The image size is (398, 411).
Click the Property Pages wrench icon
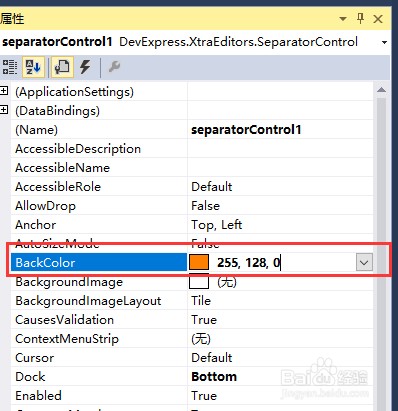[114, 67]
